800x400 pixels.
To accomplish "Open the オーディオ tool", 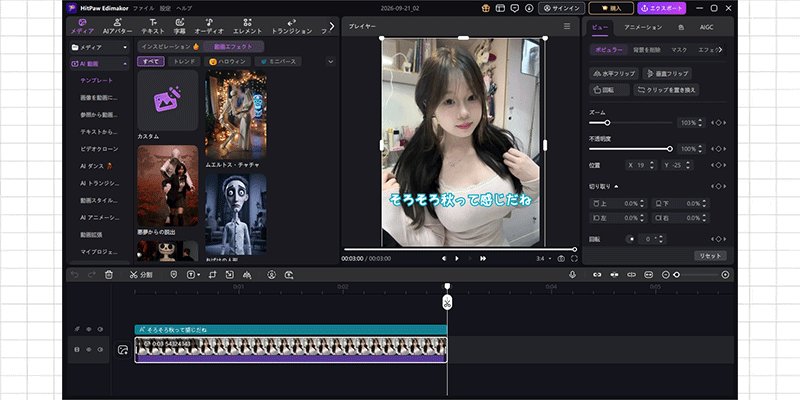I will pyautogui.click(x=209, y=27).
